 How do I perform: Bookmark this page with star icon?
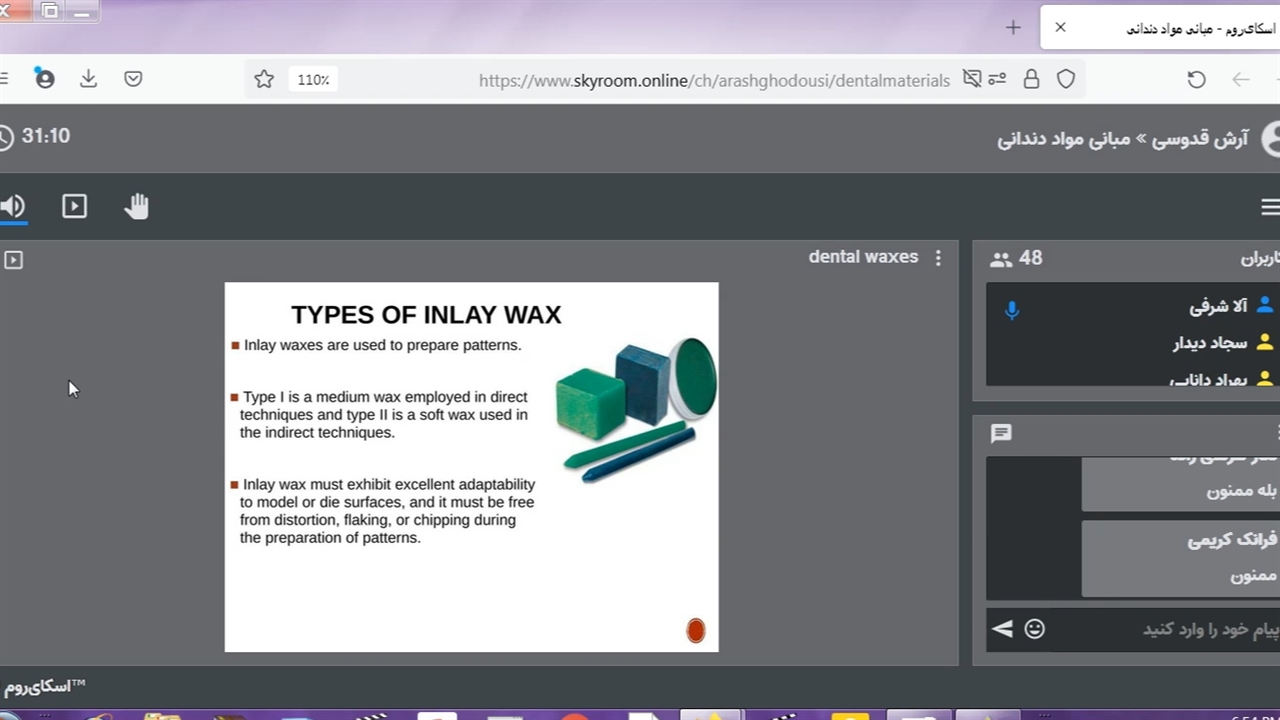point(264,80)
